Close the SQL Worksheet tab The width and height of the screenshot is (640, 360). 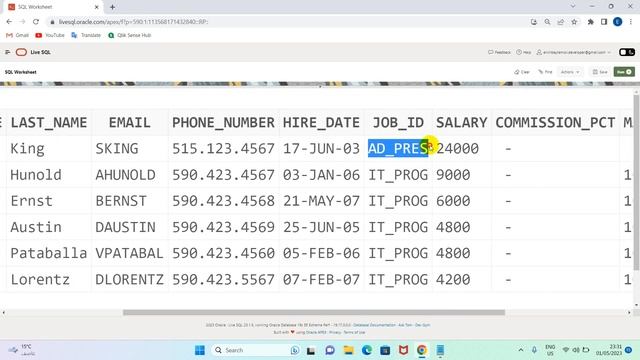click(97, 7)
